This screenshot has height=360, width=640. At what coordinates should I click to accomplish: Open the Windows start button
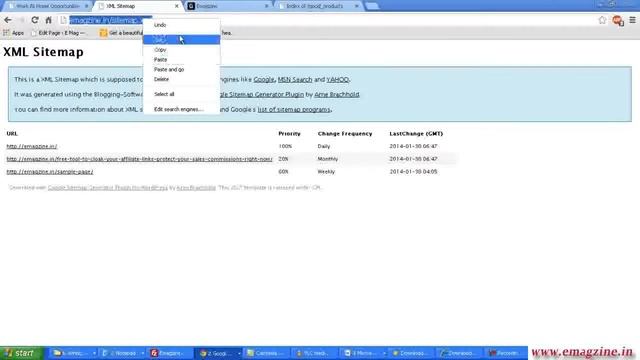21,353
